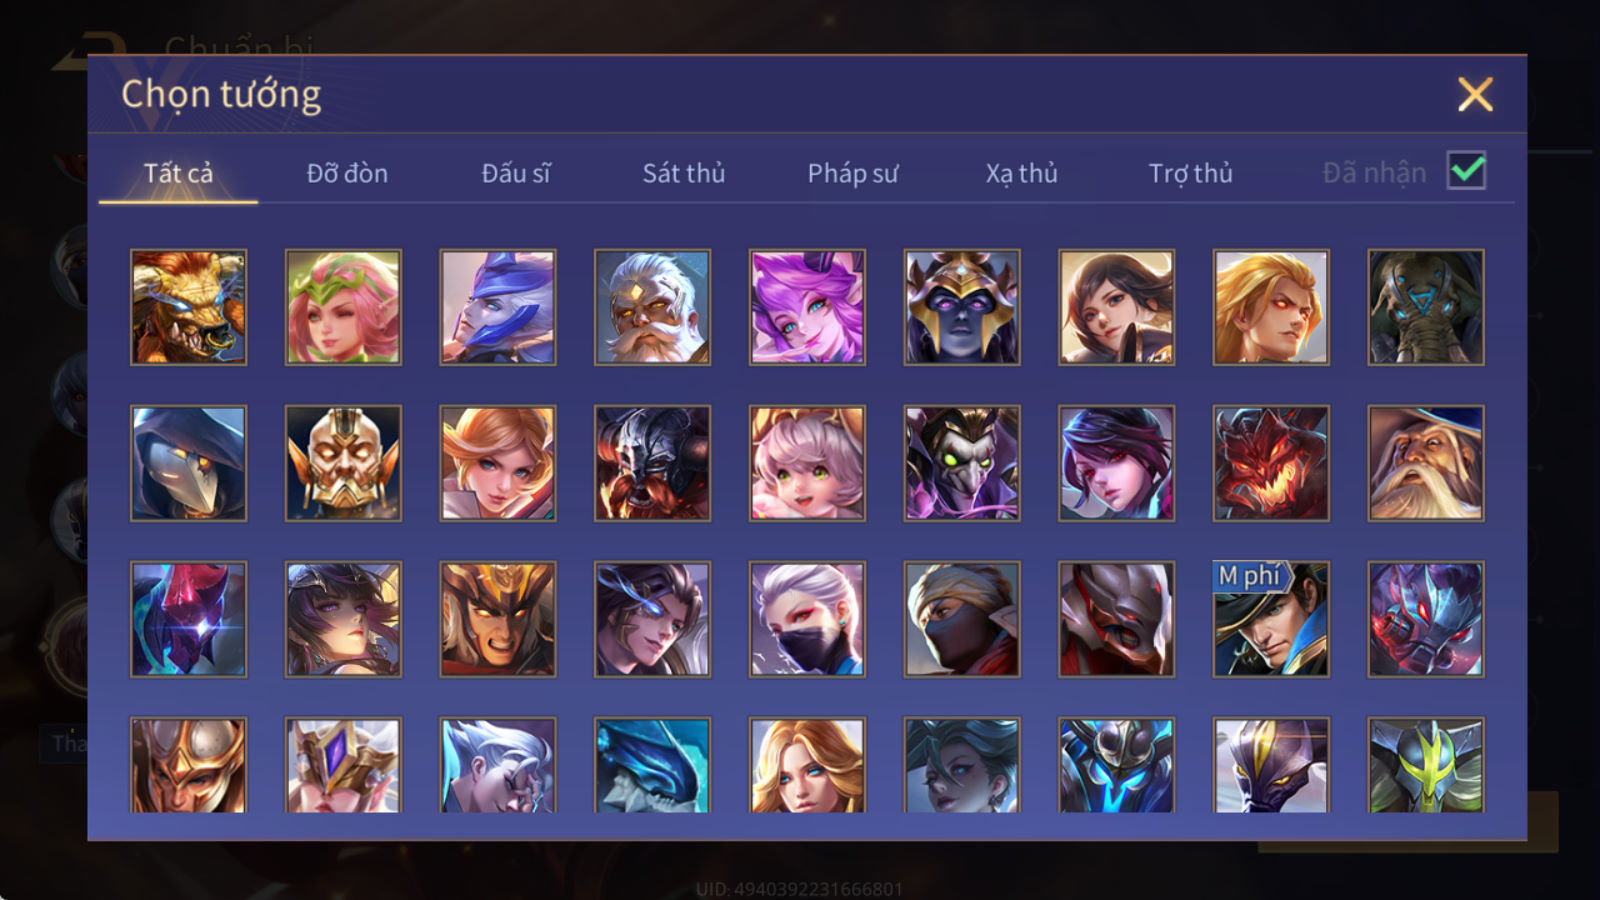
Task: Select the red lava demon hero
Action: click(x=1271, y=463)
